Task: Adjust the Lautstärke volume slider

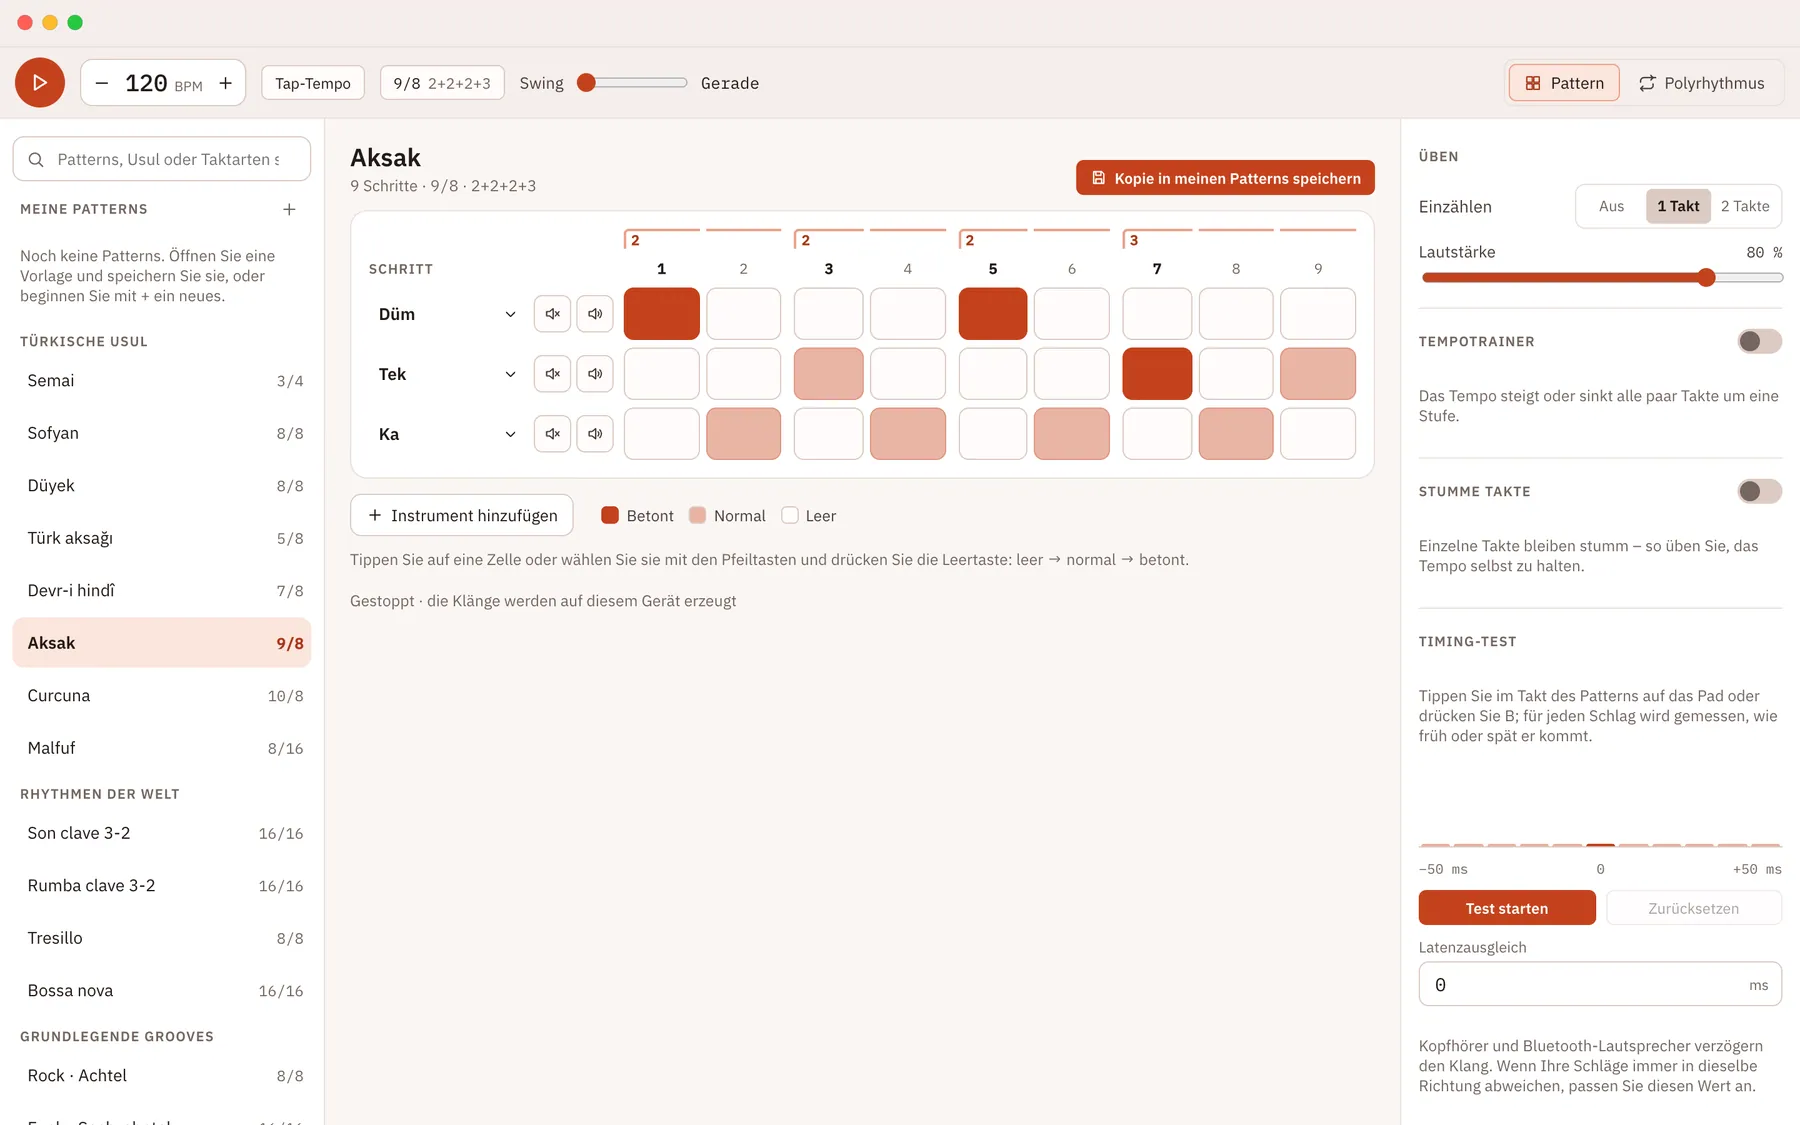Action: click(x=1706, y=278)
